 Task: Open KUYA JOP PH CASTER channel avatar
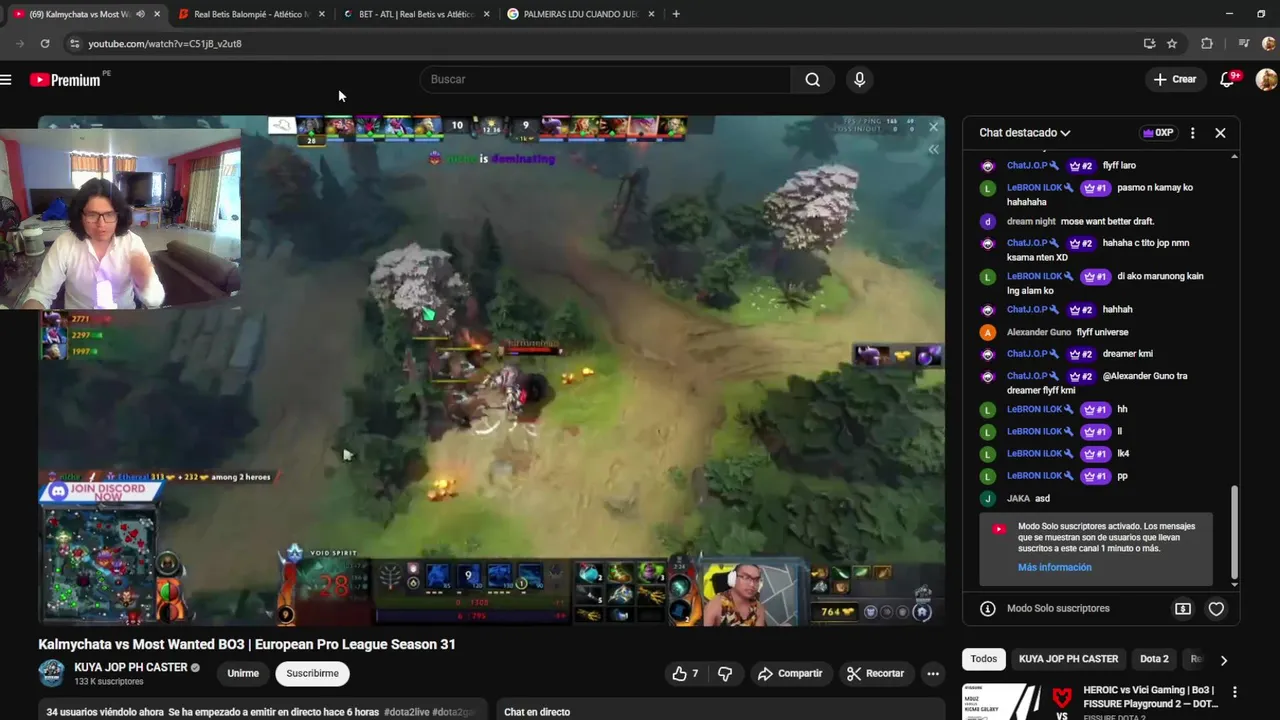point(52,673)
